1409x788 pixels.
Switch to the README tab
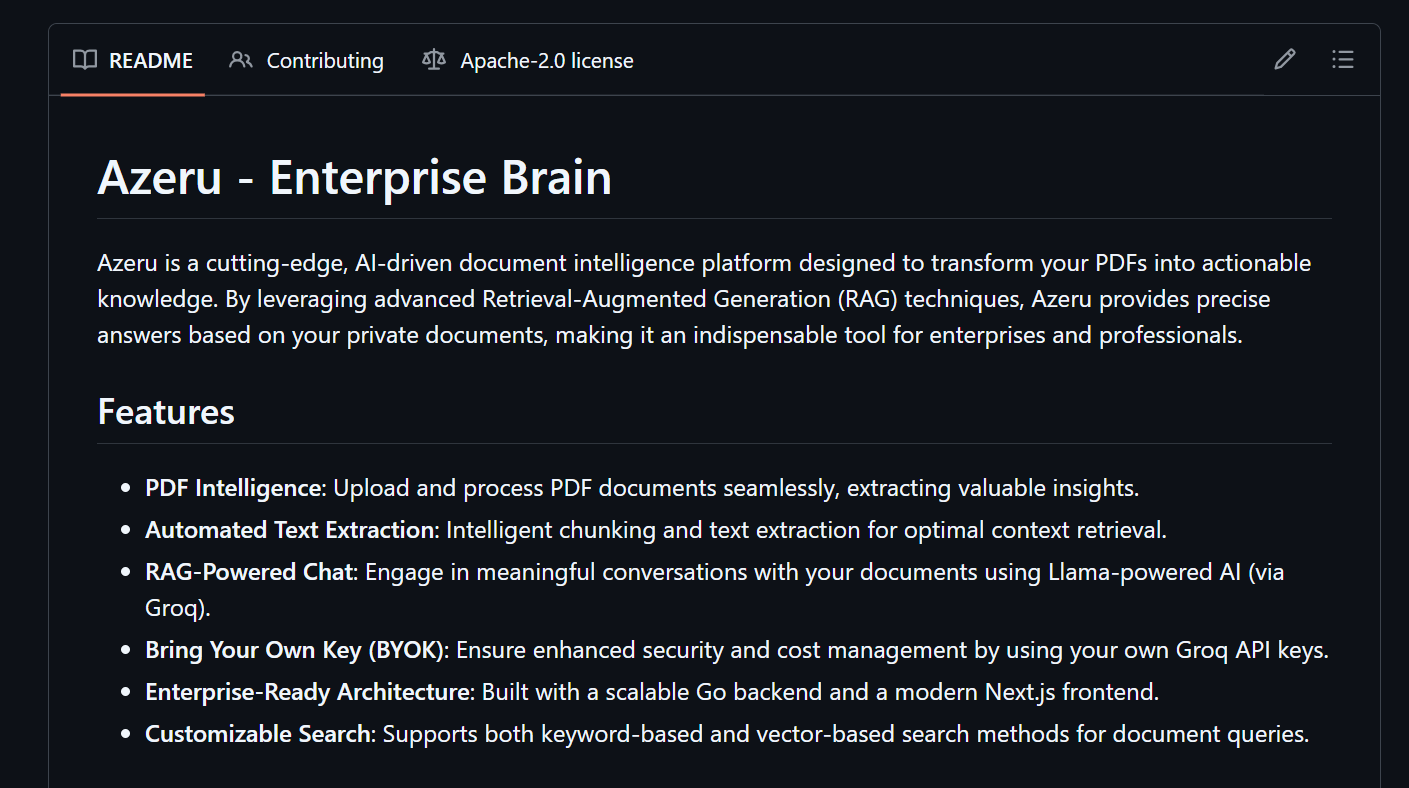pyautogui.click(x=150, y=60)
